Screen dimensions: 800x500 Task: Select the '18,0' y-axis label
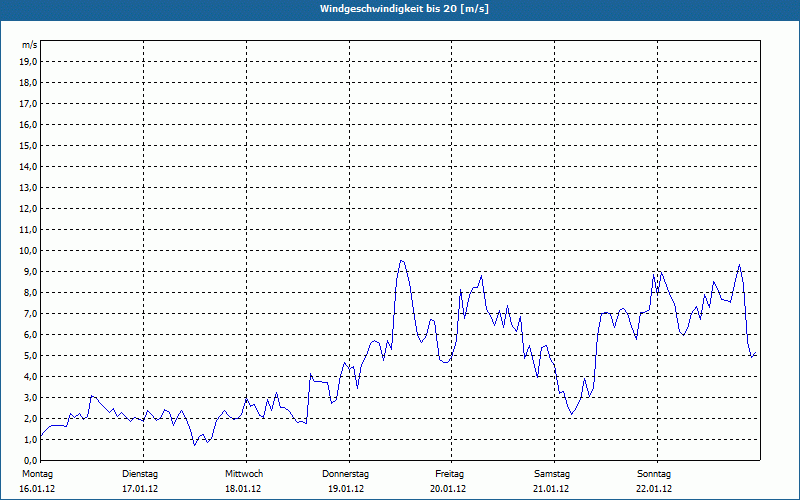point(28,83)
